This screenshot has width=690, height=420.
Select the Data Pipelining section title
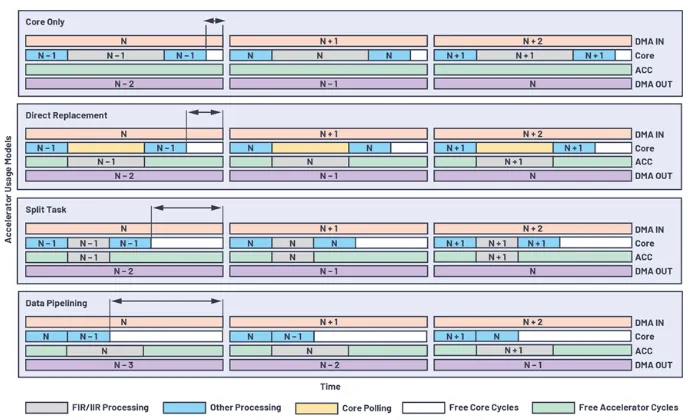56,302
